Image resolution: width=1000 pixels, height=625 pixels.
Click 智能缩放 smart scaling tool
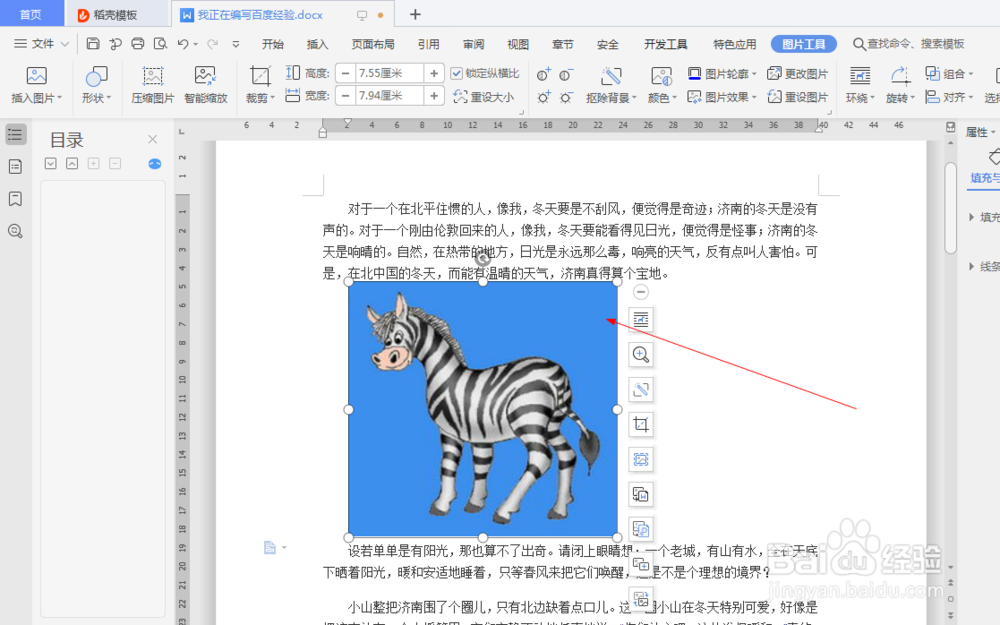click(205, 84)
